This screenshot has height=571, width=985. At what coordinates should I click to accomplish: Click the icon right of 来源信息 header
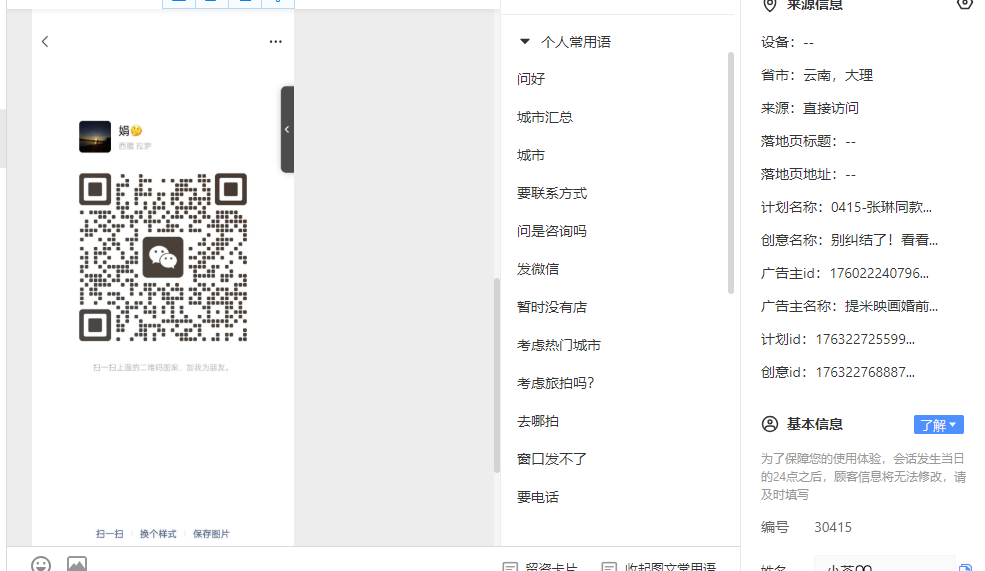coord(964,4)
